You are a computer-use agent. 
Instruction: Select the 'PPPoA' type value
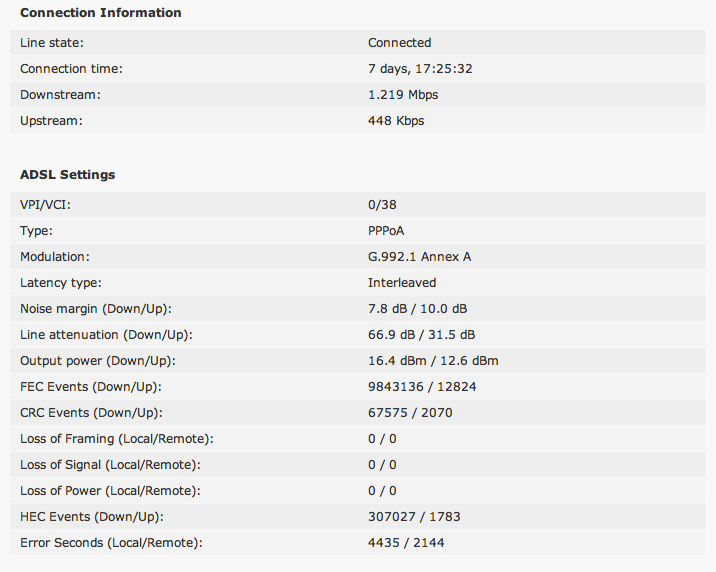coord(386,231)
